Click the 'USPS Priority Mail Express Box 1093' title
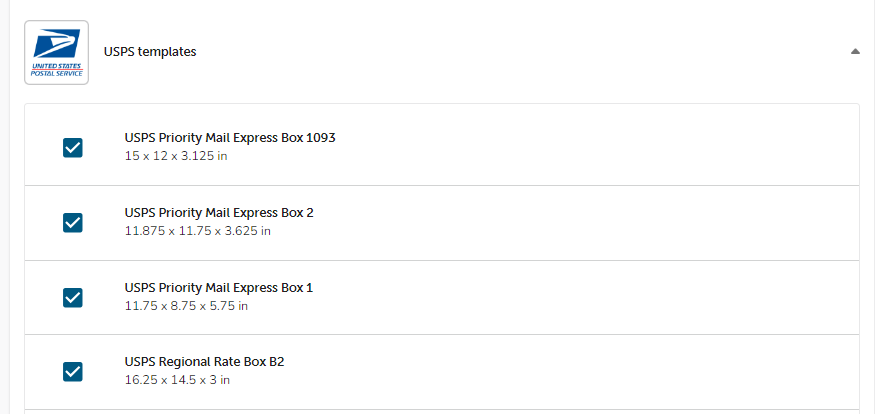Image resolution: width=875 pixels, height=414 pixels. [x=230, y=138]
